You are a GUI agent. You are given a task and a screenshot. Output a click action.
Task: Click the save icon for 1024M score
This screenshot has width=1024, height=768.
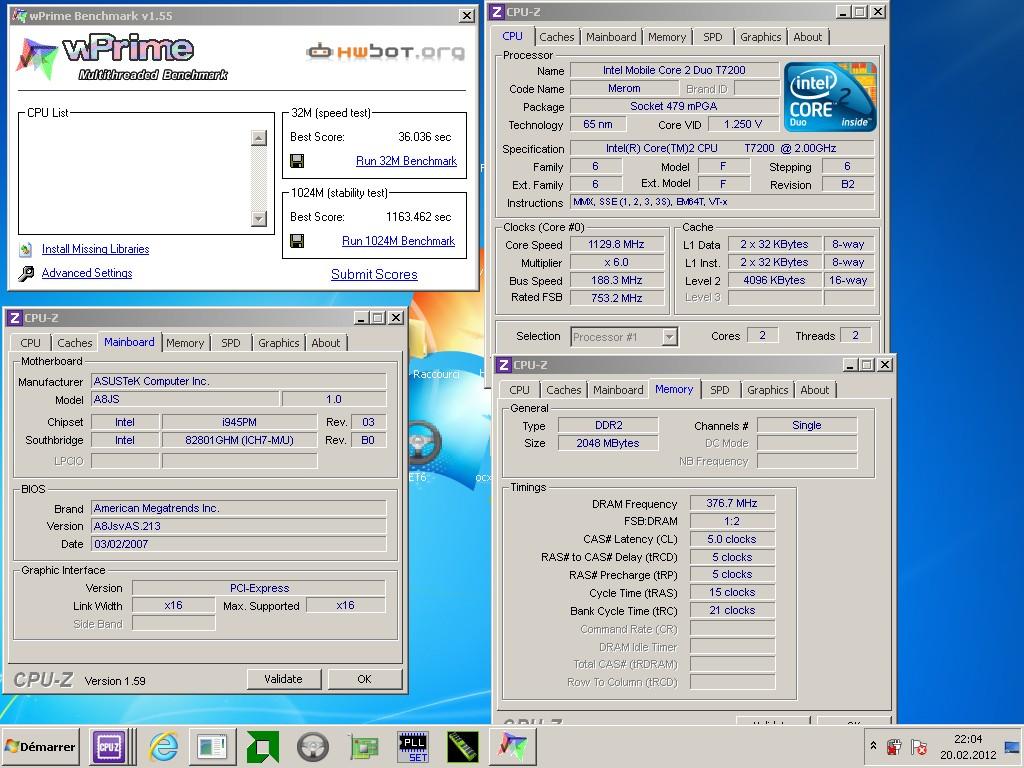(x=296, y=241)
